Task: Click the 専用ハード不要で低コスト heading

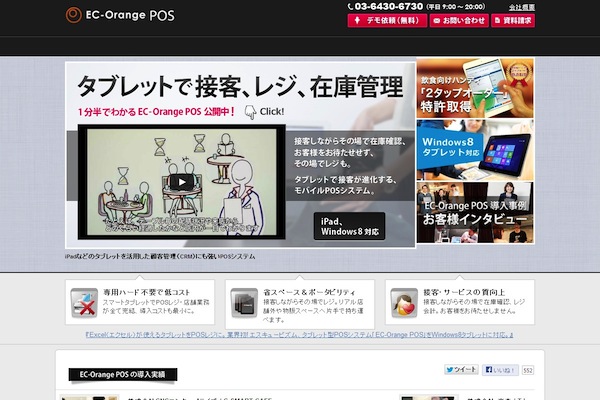Action: [x=147, y=292]
